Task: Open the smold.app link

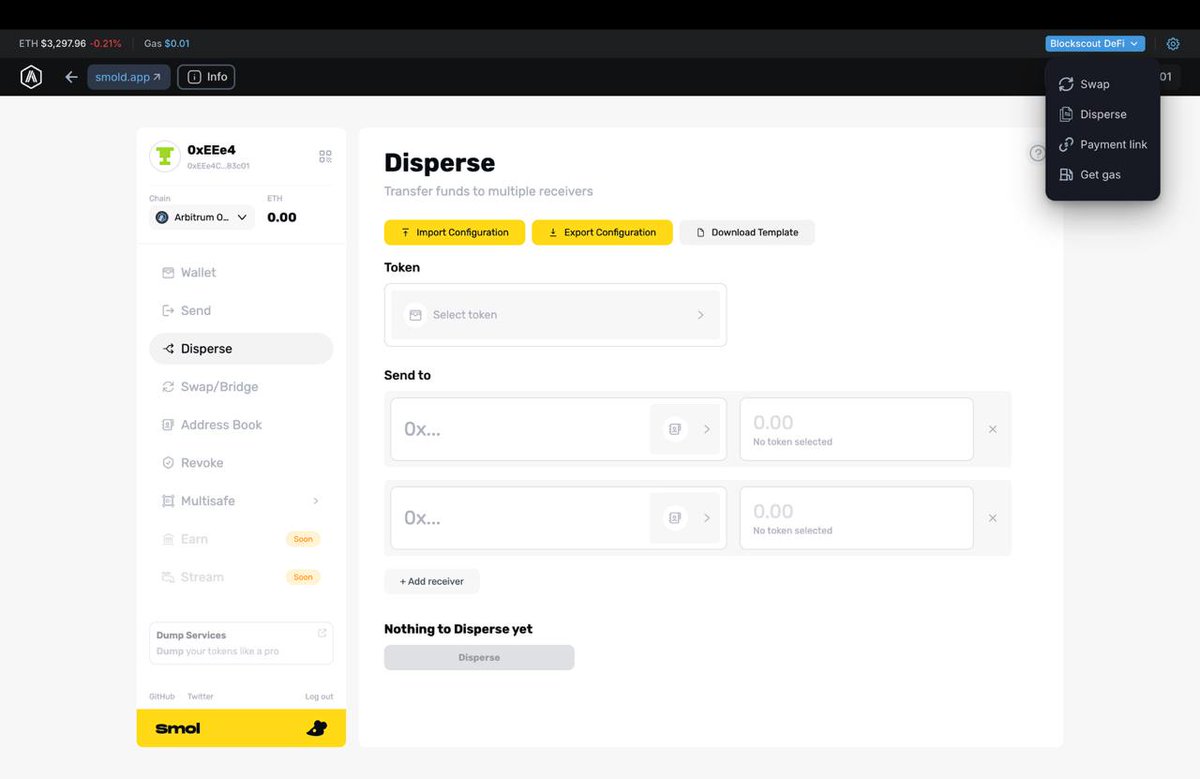Action: point(128,77)
